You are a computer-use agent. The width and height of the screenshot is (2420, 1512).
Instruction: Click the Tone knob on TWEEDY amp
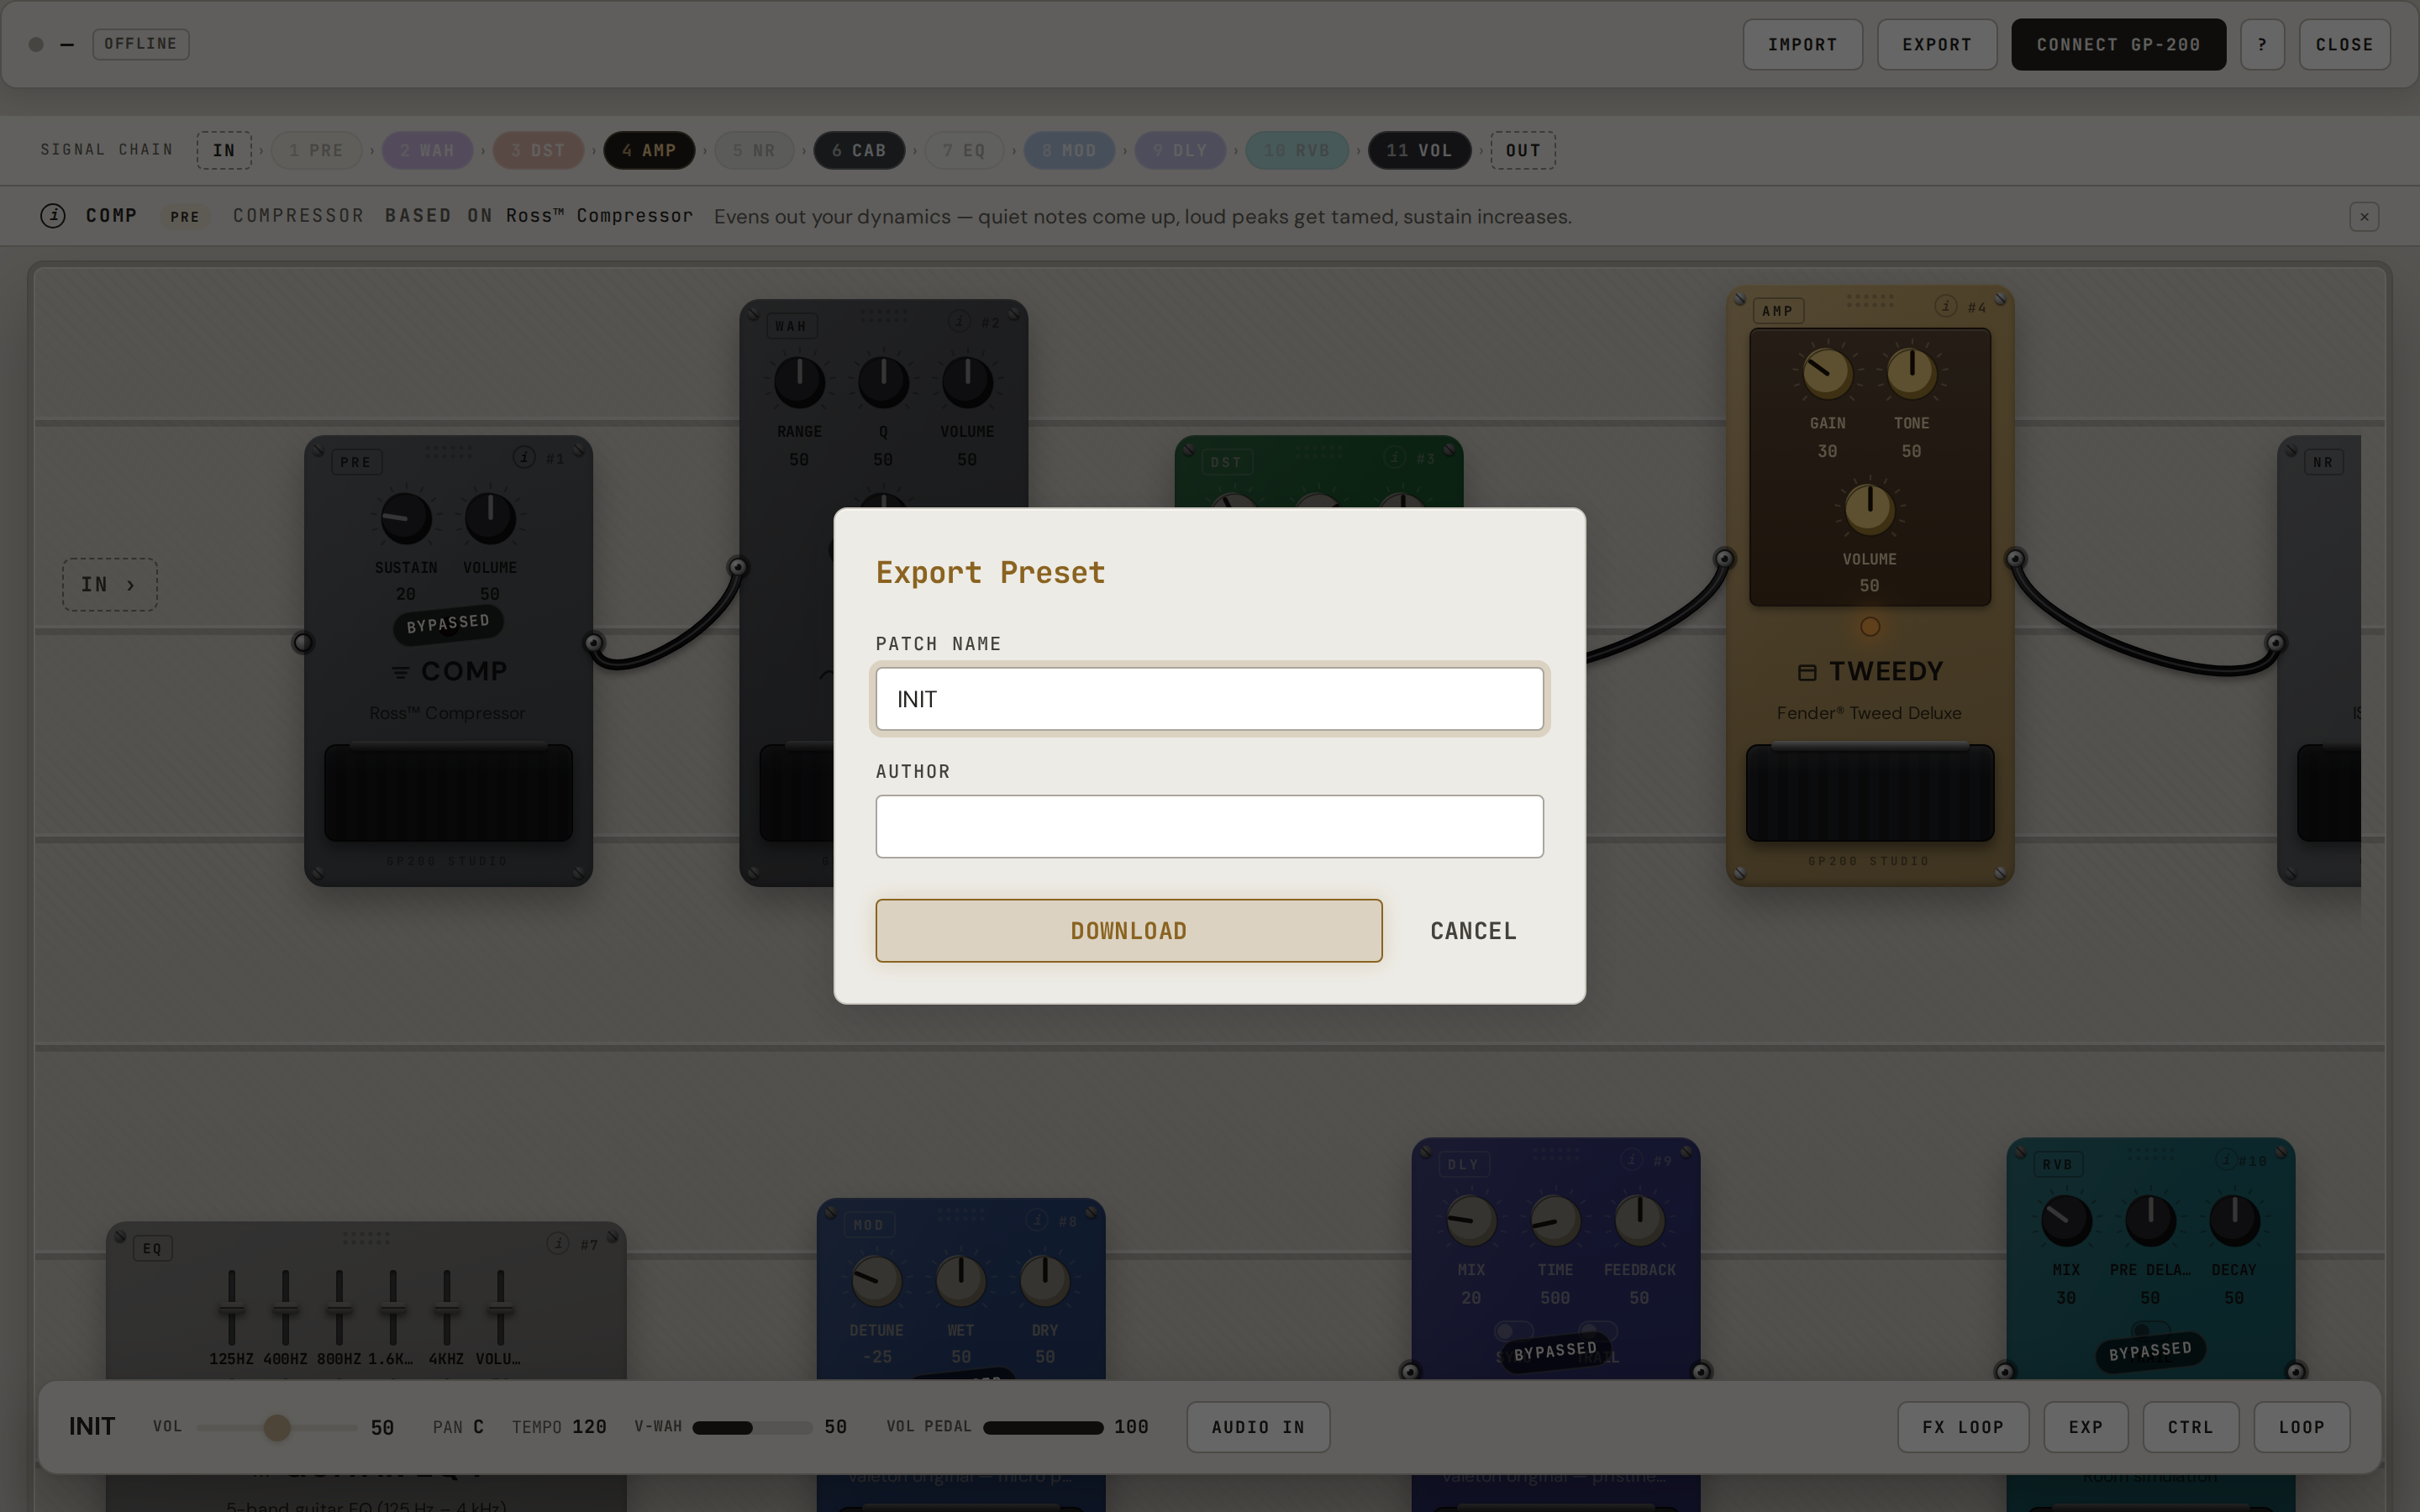pyautogui.click(x=1911, y=374)
